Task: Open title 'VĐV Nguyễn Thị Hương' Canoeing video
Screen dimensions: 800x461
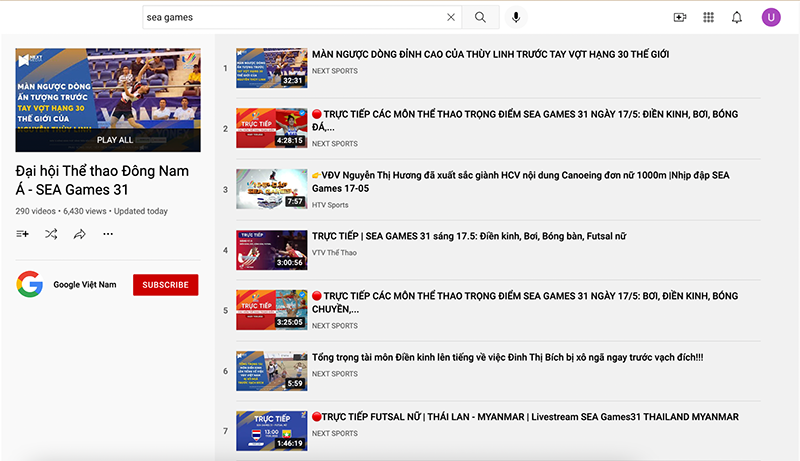Action: click(520, 182)
